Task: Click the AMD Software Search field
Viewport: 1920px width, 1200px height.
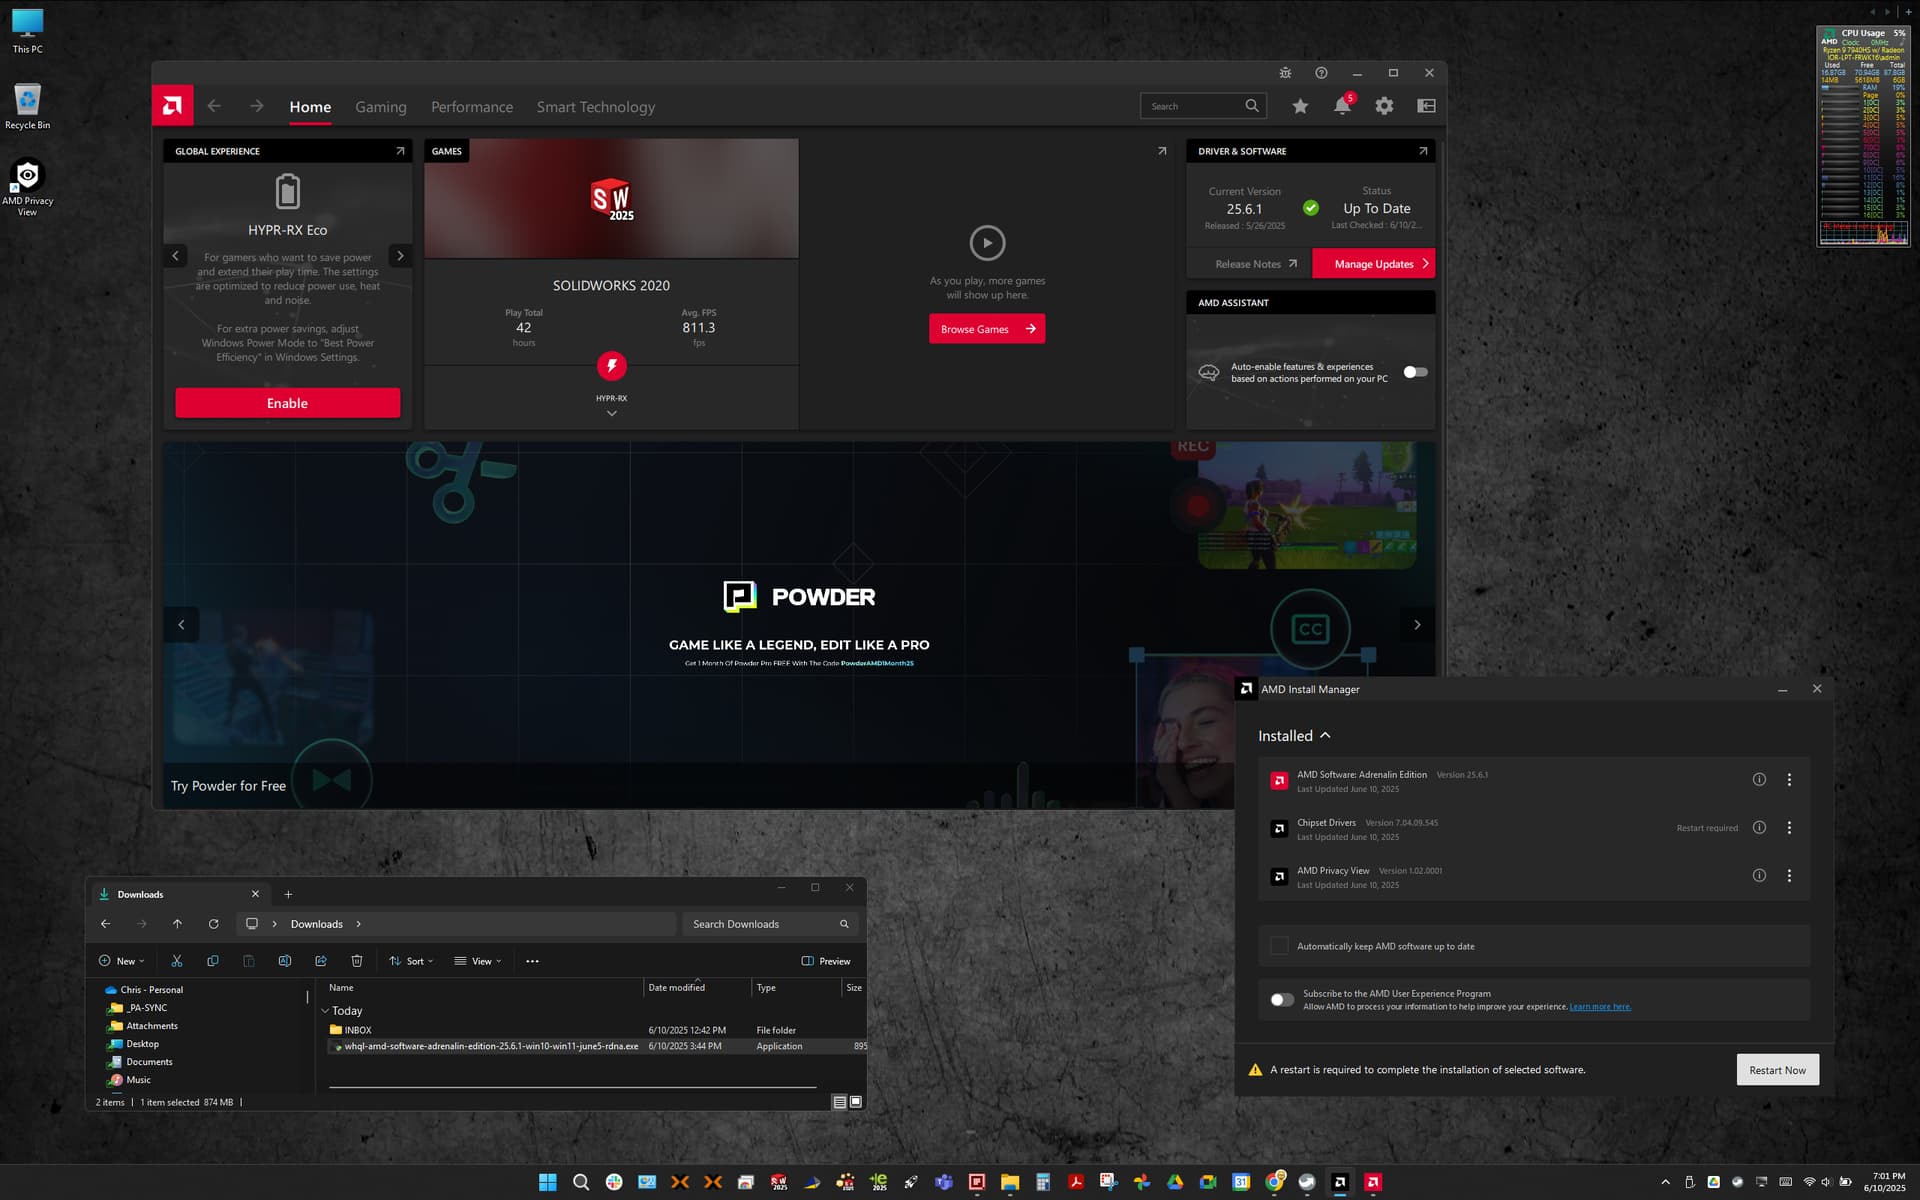Action: [1203, 106]
